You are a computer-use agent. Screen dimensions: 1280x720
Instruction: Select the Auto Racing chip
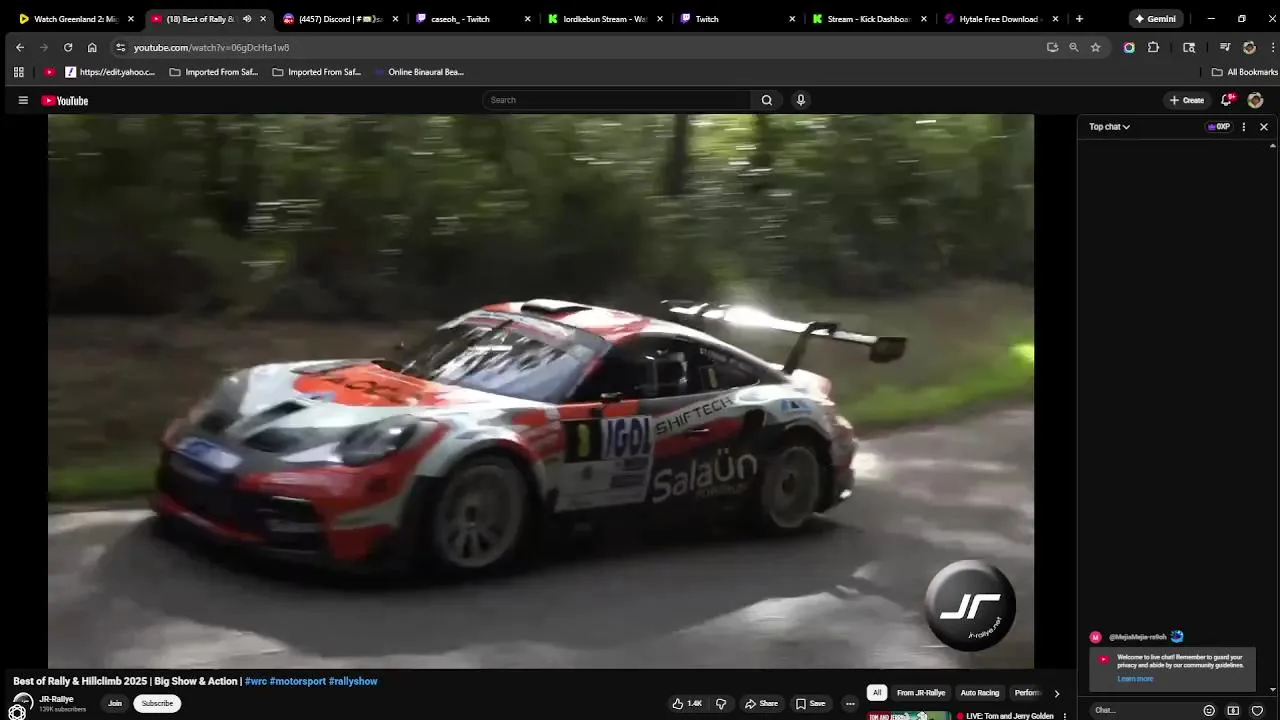[x=980, y=692]
